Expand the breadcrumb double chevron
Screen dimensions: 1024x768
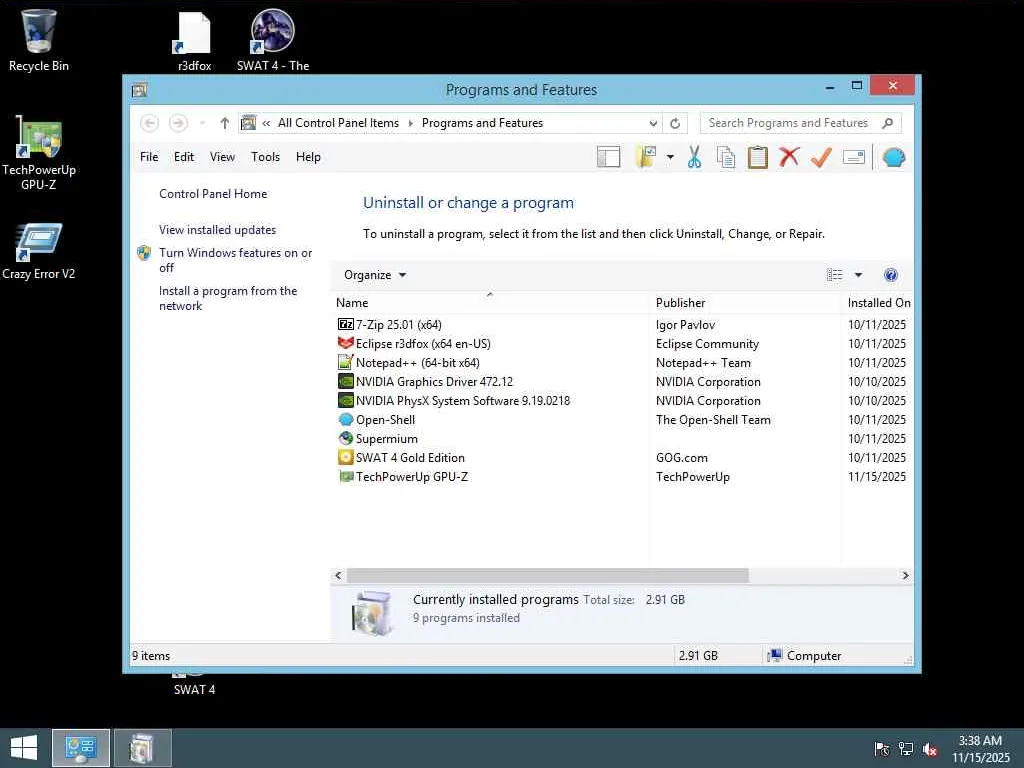tap(266, 123)
